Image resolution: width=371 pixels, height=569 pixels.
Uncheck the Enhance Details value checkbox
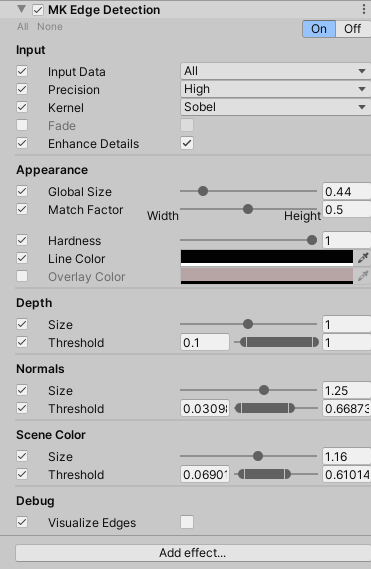(187, 143)
